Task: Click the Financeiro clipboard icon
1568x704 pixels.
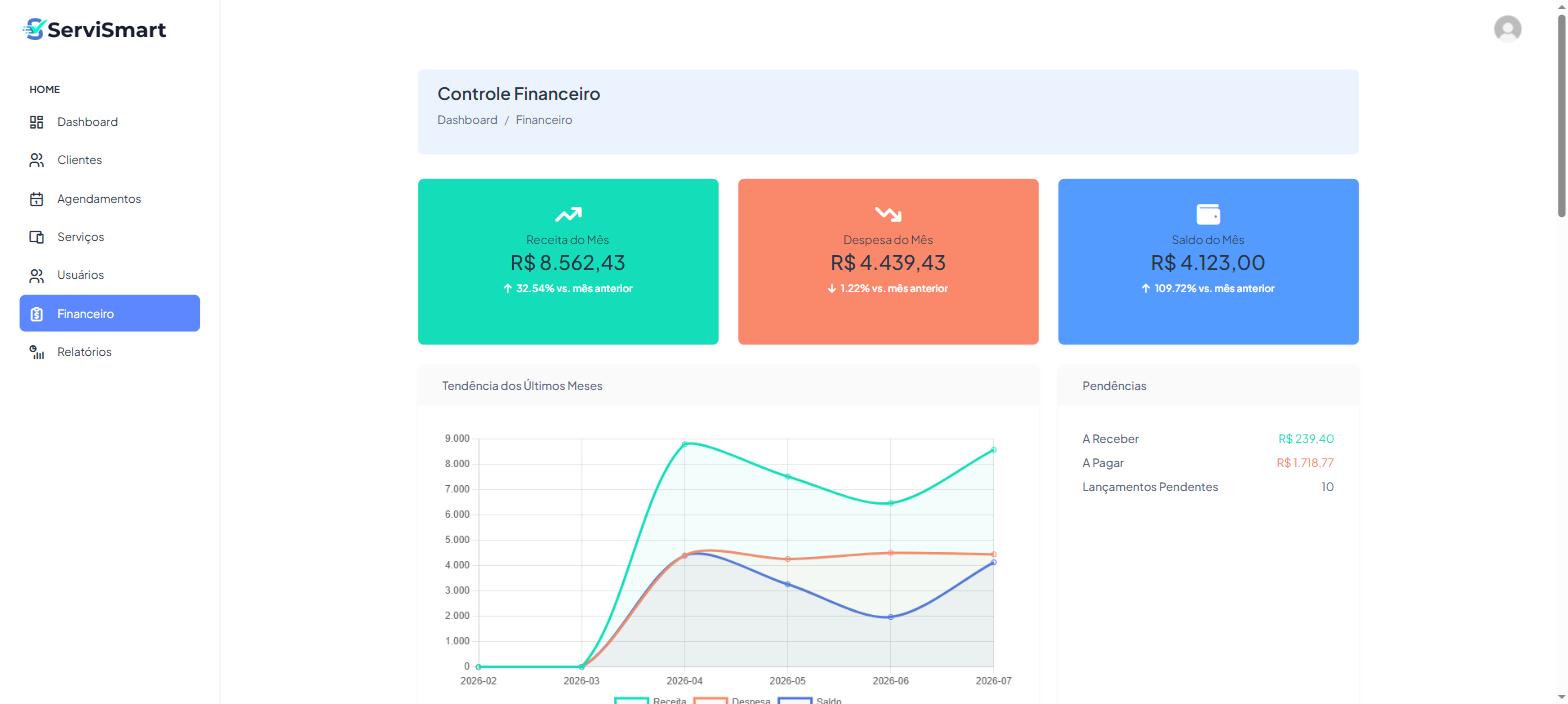Action: (37, 314)
